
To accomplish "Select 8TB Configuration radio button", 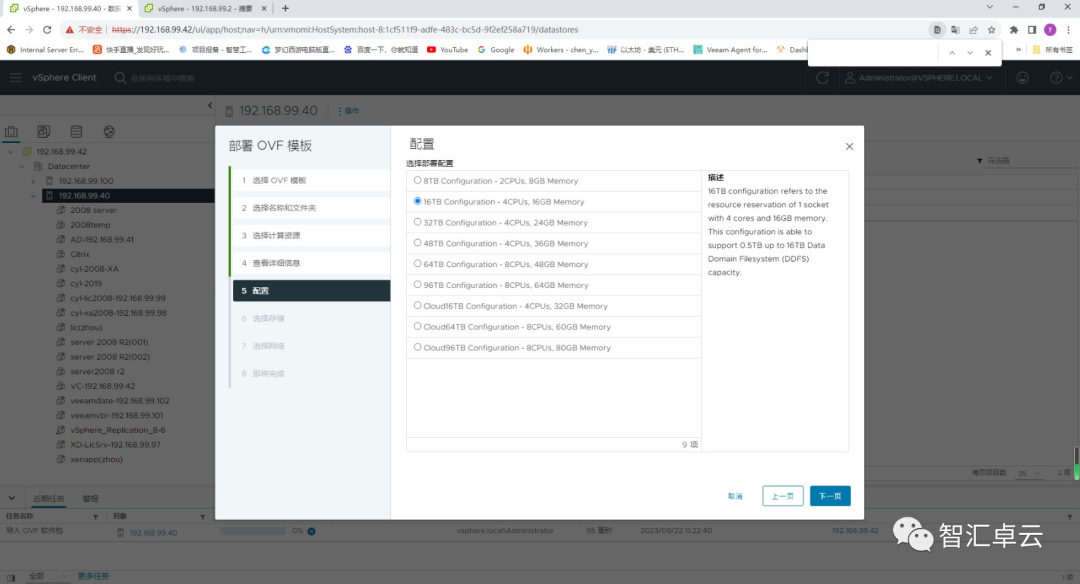I will pos(417,180).
